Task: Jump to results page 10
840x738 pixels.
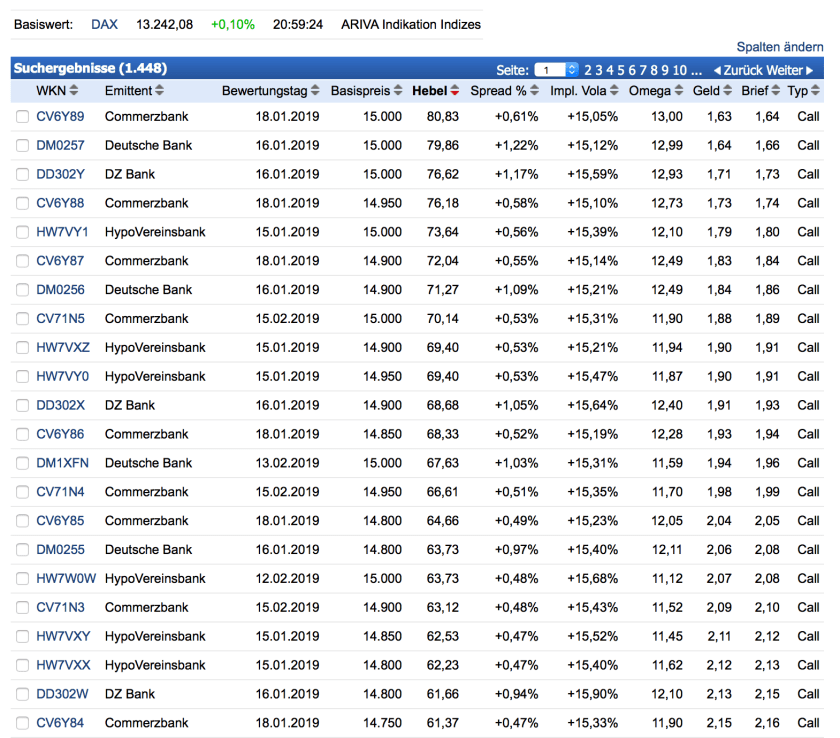Action: point(680,70)
